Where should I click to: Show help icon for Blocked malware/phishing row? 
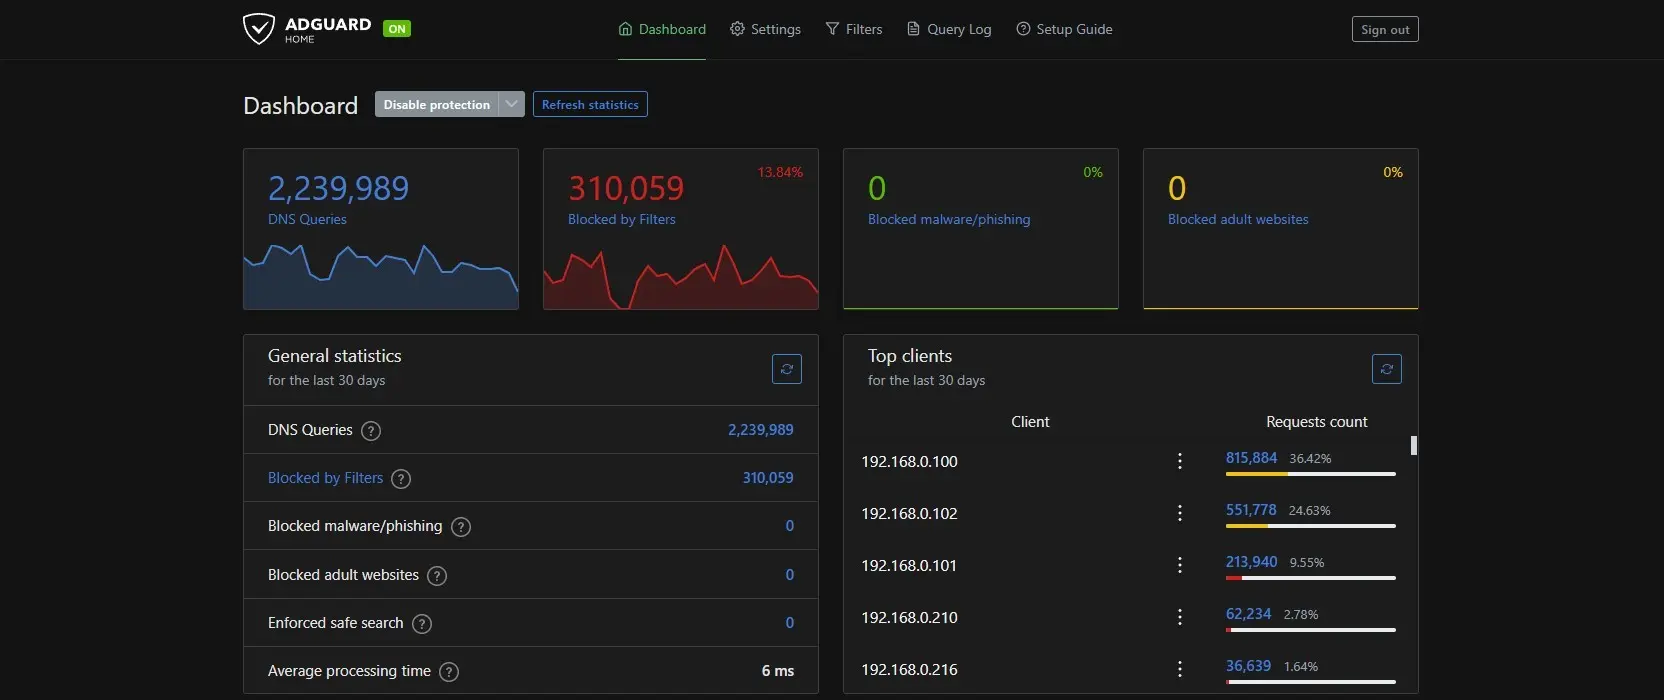461,527
